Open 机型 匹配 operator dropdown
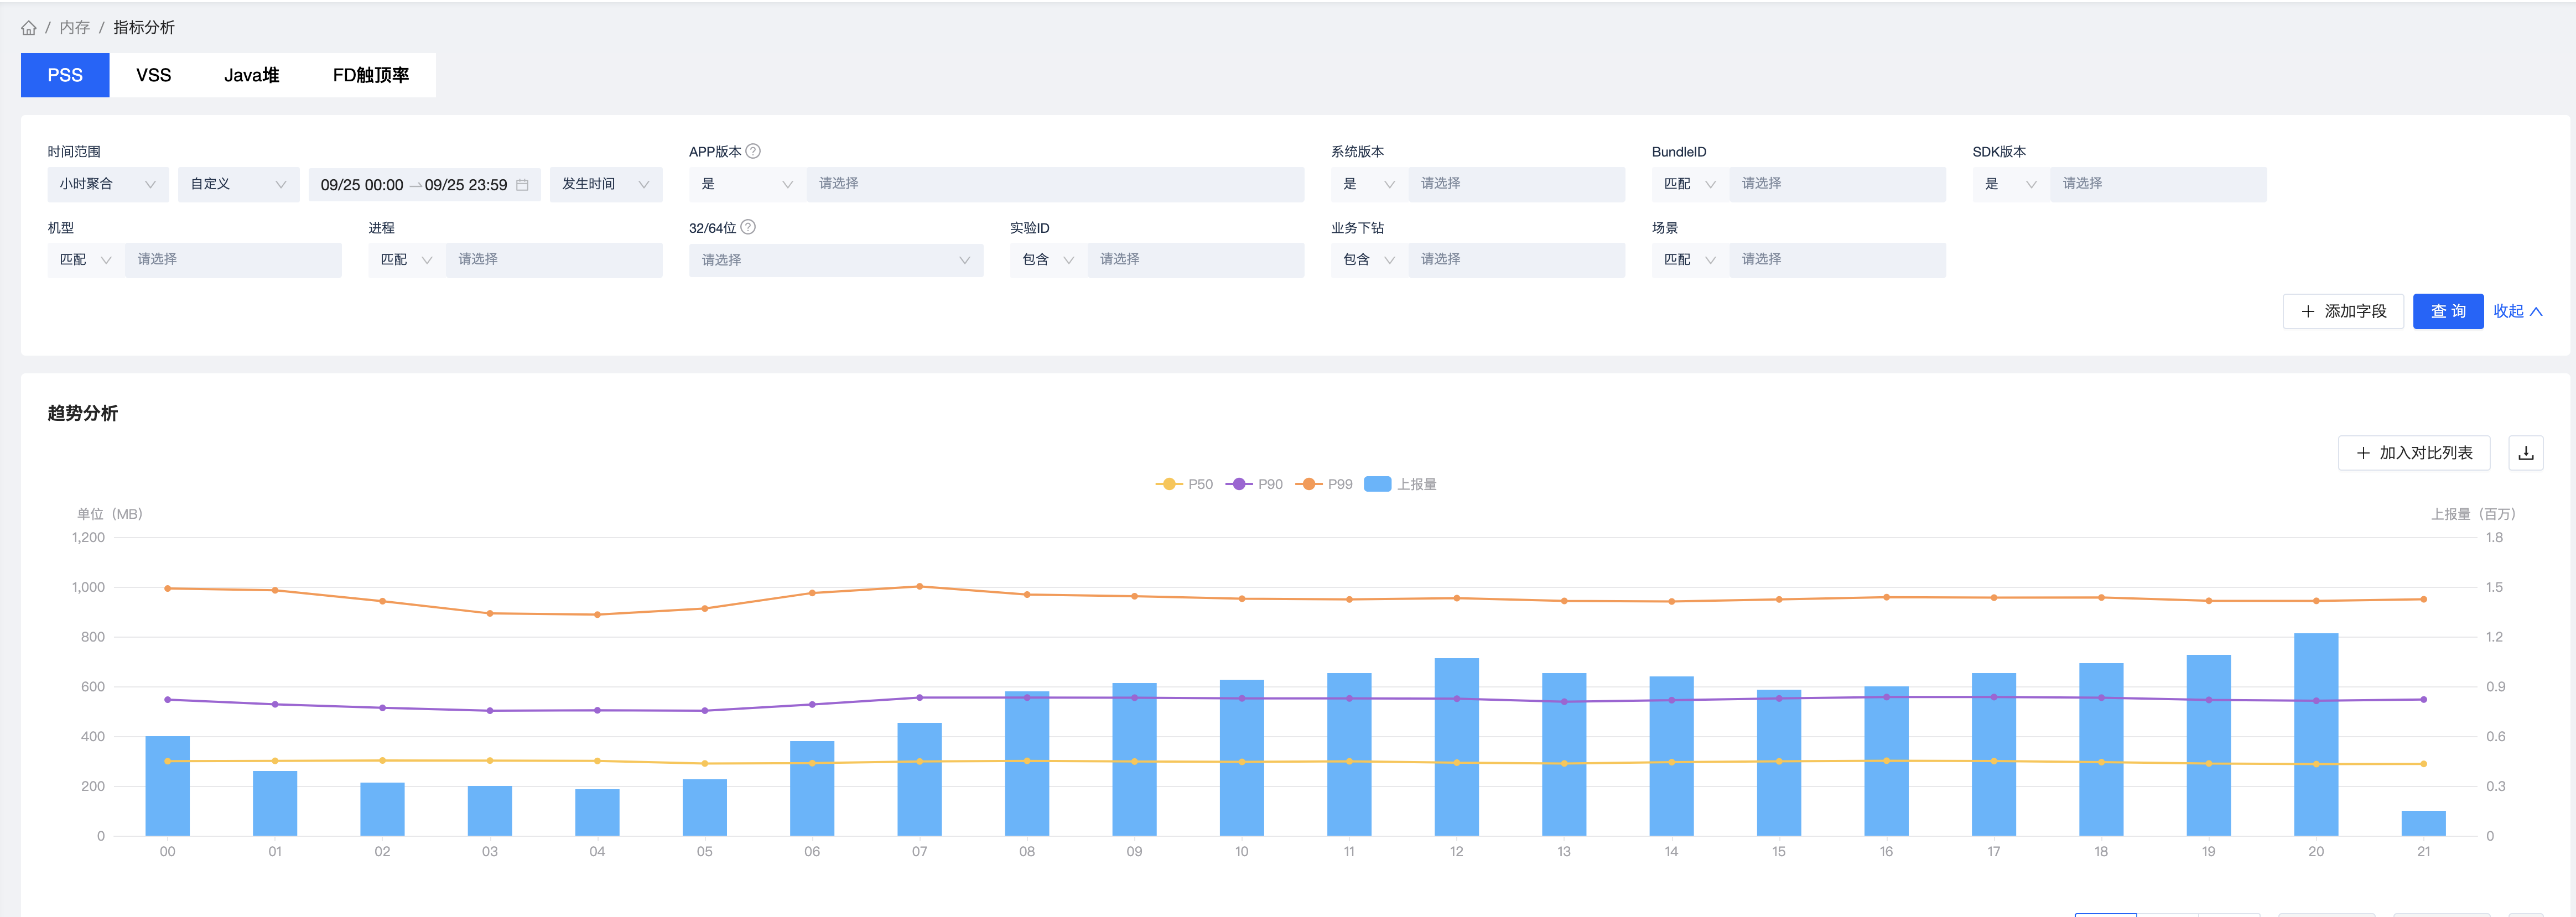The height and width of the screenshot is (917, 2576). [x=86, y=260]
